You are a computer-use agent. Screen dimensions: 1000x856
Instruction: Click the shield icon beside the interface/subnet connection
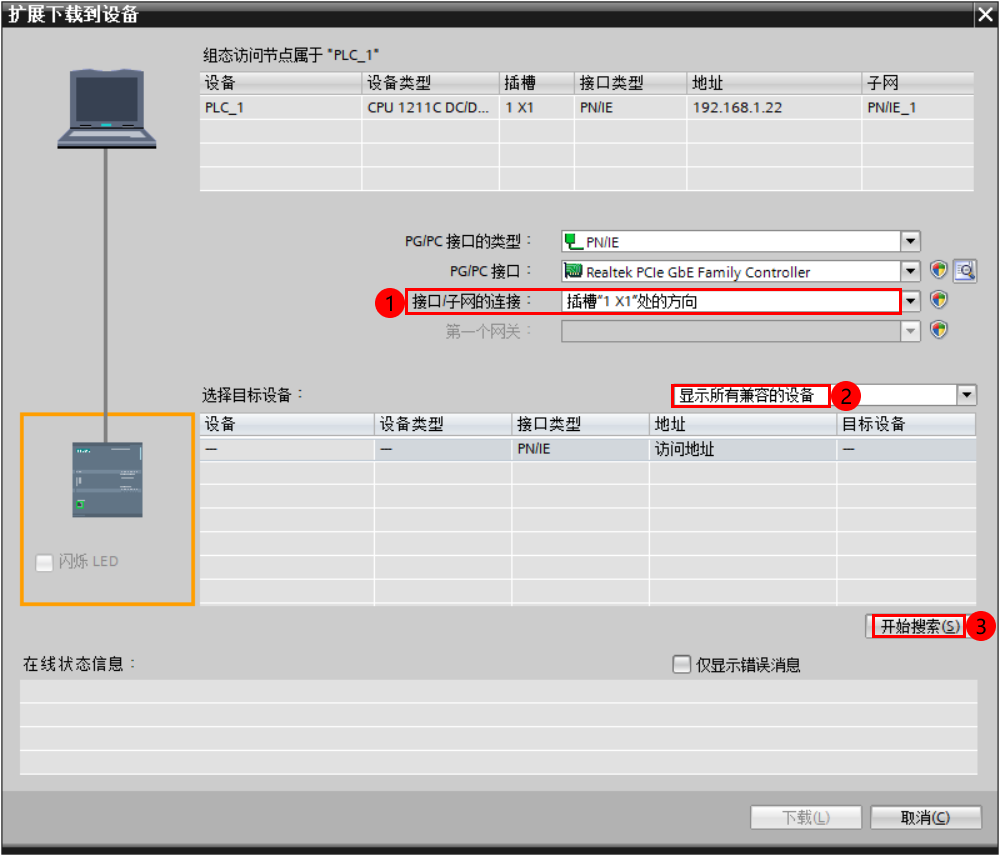pos(938,301)
